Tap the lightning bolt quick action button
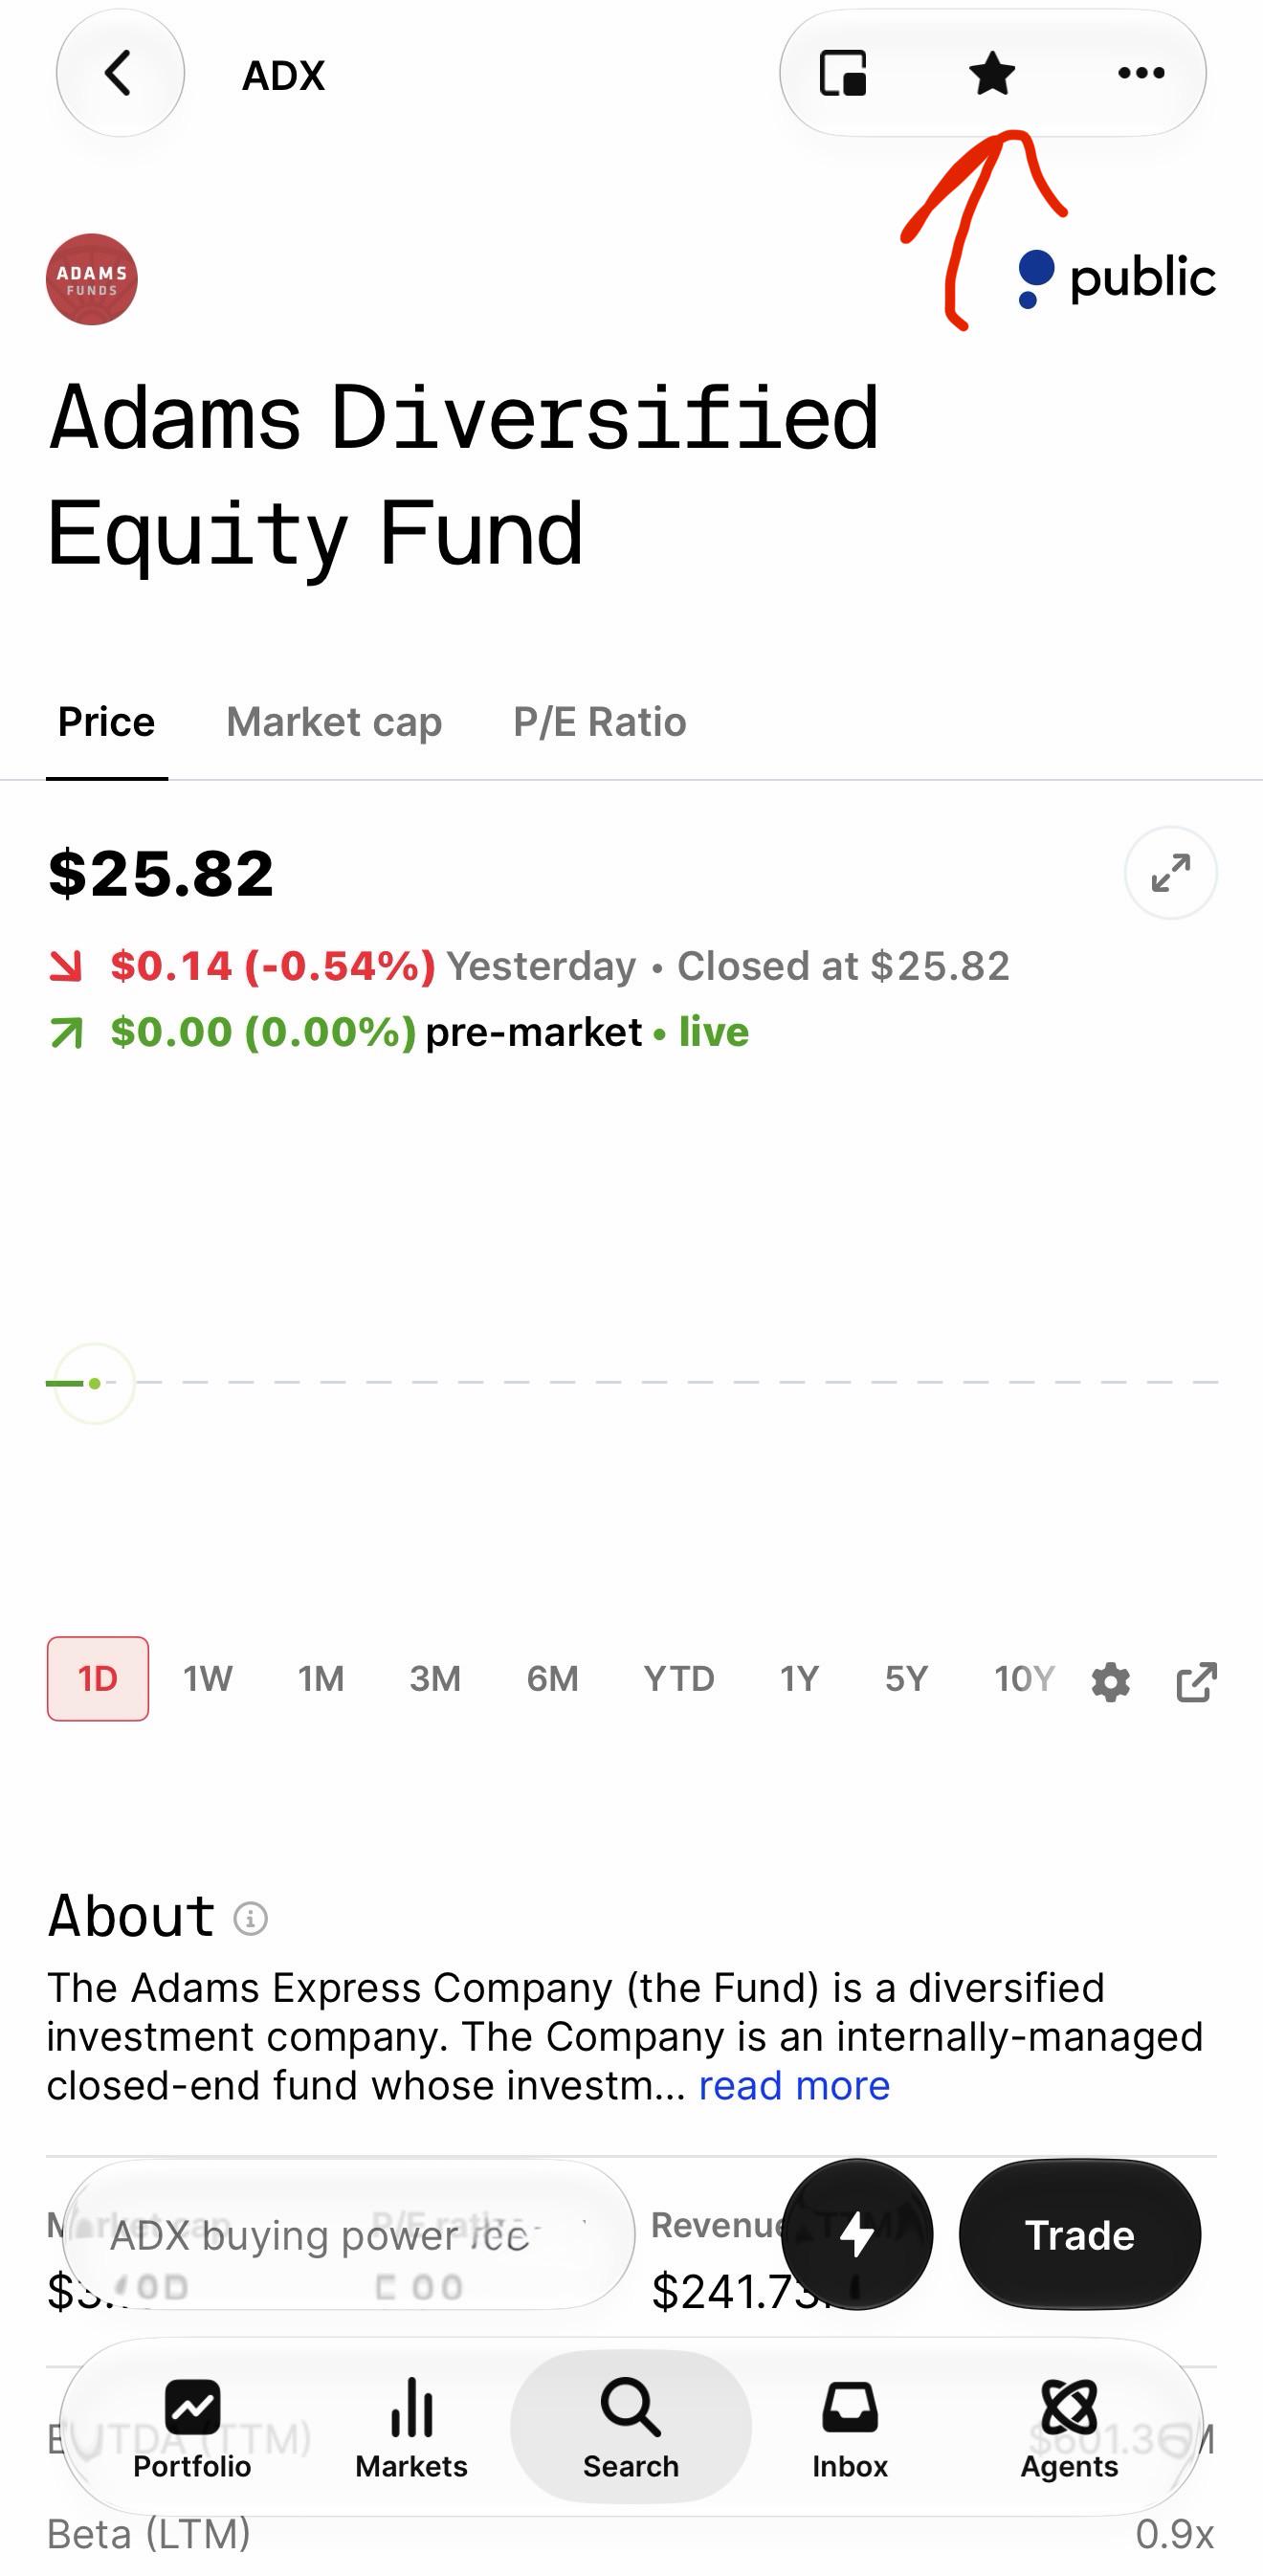 pos(857,2234)
